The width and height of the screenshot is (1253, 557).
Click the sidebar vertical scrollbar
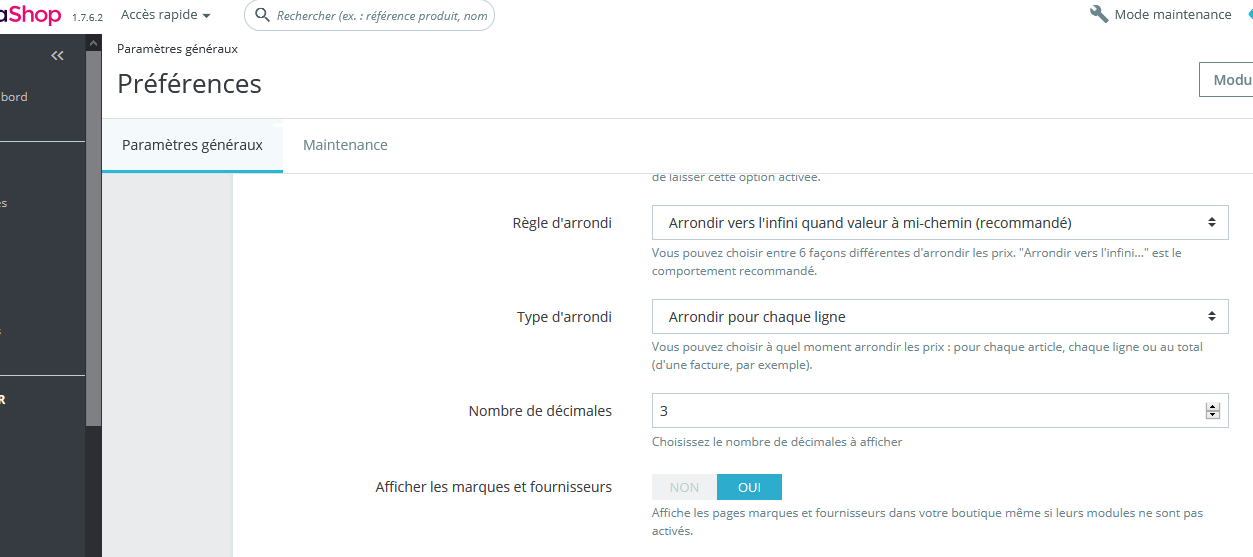tap(93, 240)
